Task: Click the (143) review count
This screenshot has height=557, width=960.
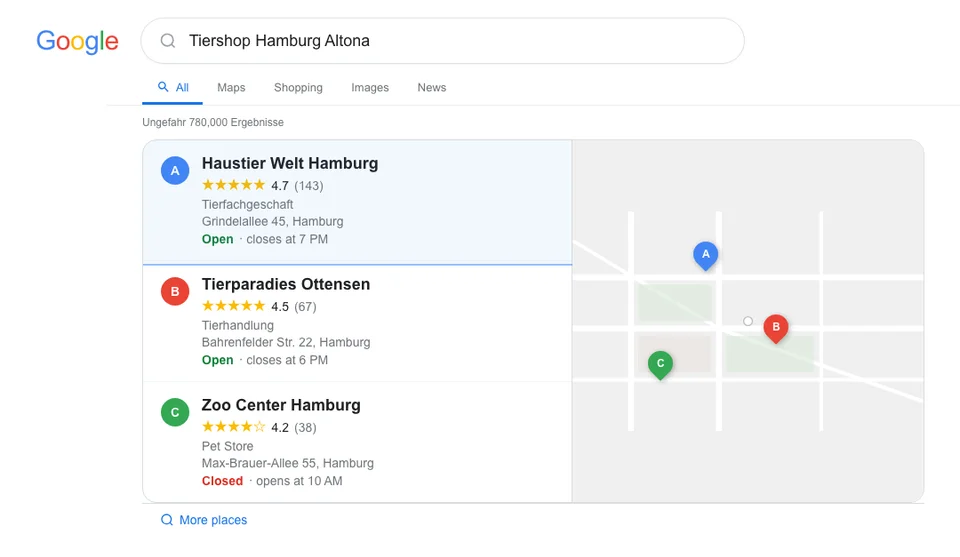Action: (309, 185)
